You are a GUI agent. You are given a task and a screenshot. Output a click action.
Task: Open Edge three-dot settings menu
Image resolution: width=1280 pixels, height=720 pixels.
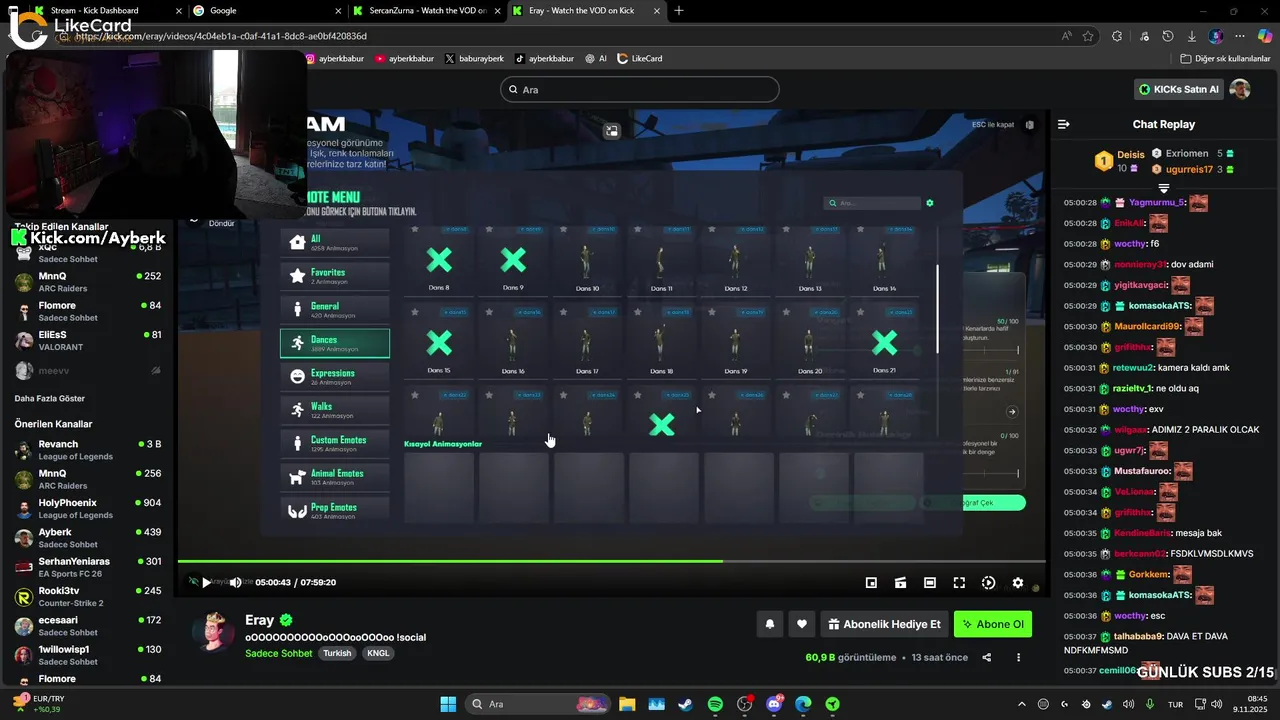[x=1240, y=36]
